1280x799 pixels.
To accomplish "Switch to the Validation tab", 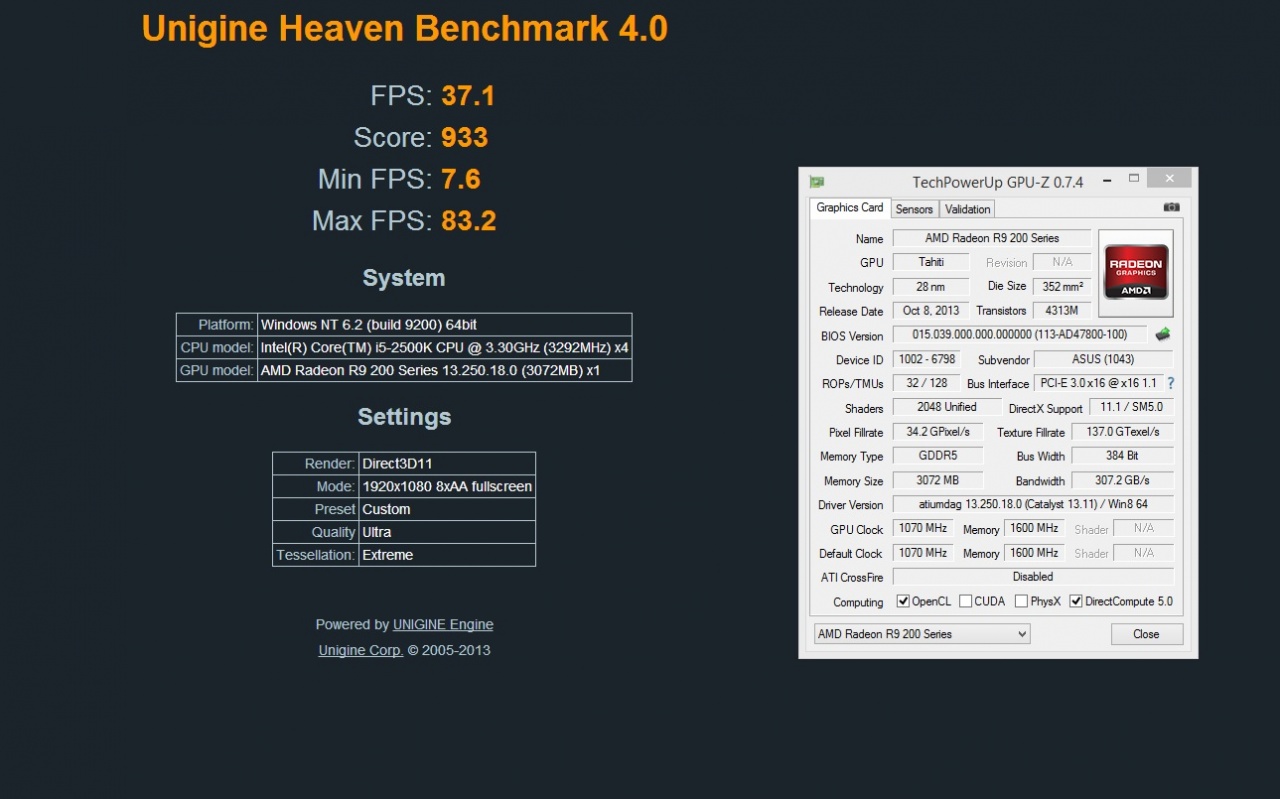I will (967, 209).
